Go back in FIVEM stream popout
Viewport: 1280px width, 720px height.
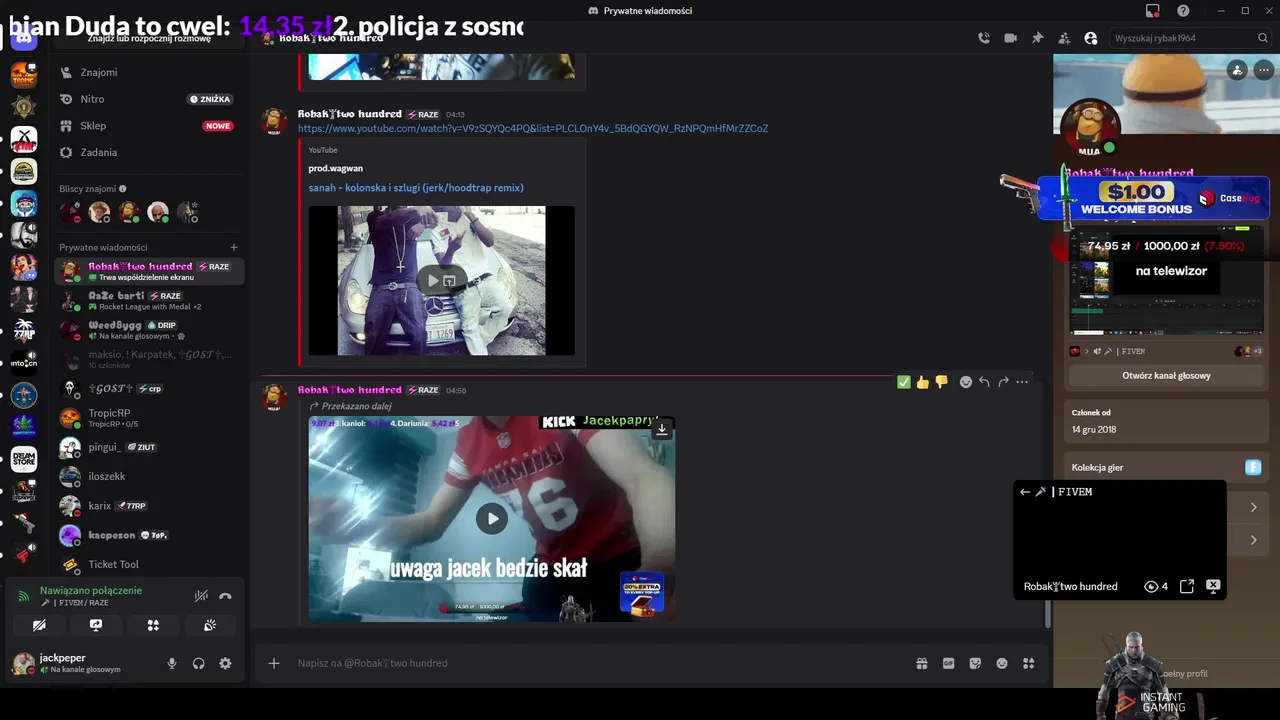(x=1025, y=492)
